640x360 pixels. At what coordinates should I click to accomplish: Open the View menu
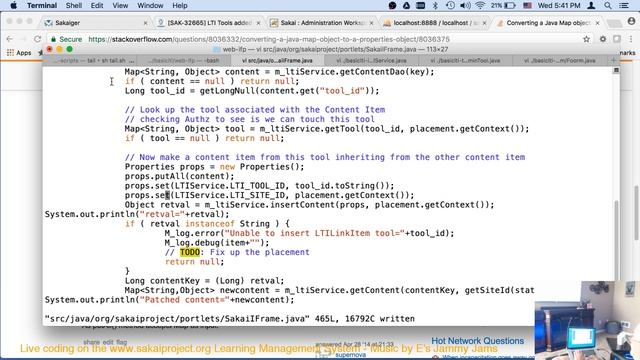tap(120, 5)
